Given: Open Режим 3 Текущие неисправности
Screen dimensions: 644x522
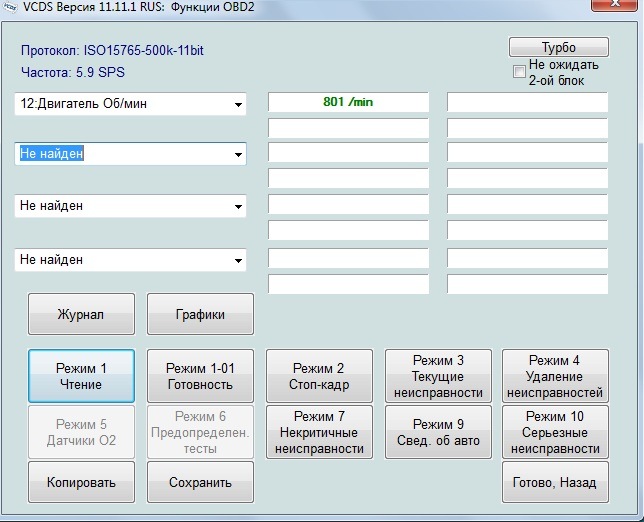Looking at the screenshot, I should point(438,376).
